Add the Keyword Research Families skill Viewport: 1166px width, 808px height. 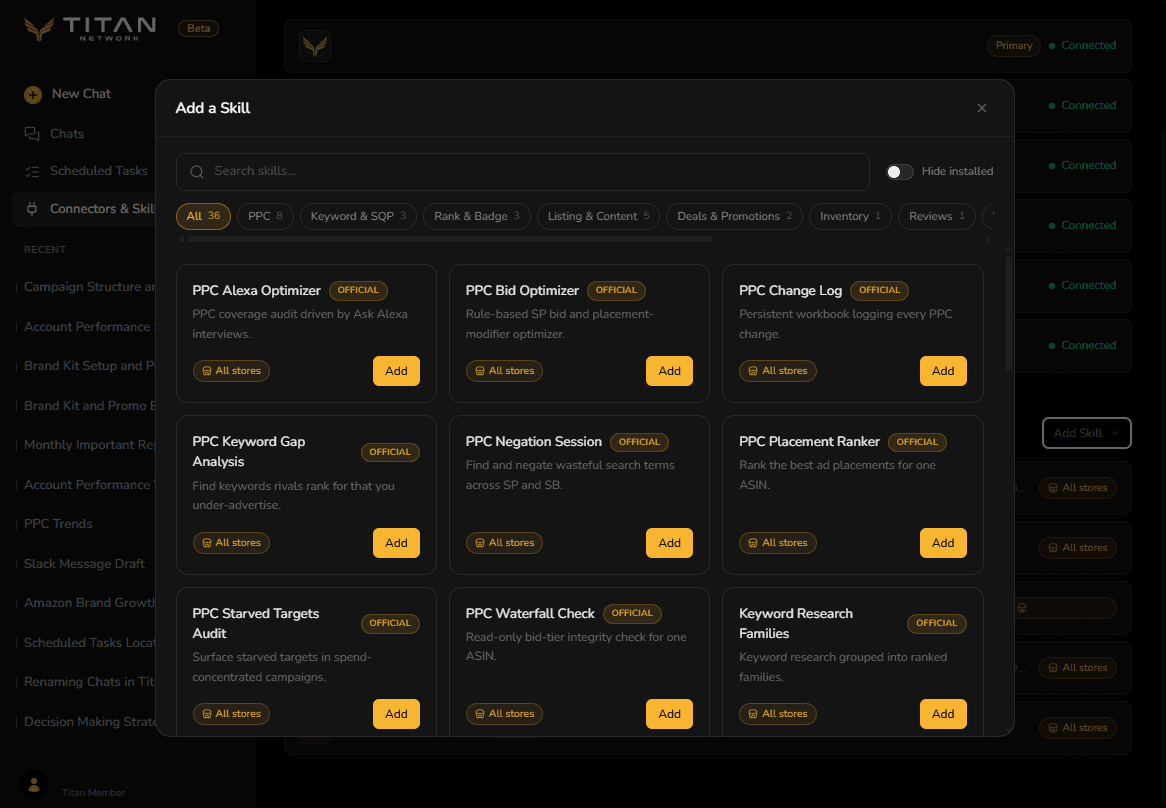[x=943, y=714]
